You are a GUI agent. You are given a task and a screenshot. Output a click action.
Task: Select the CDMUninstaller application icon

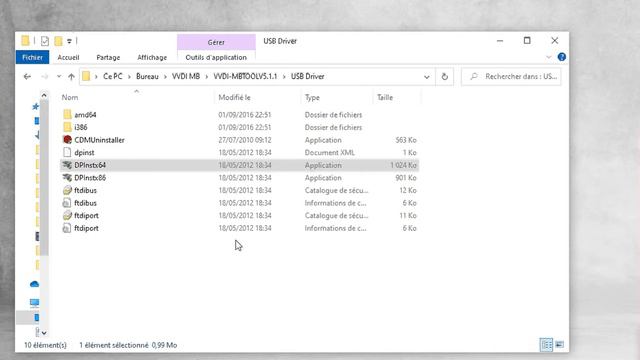67,140
